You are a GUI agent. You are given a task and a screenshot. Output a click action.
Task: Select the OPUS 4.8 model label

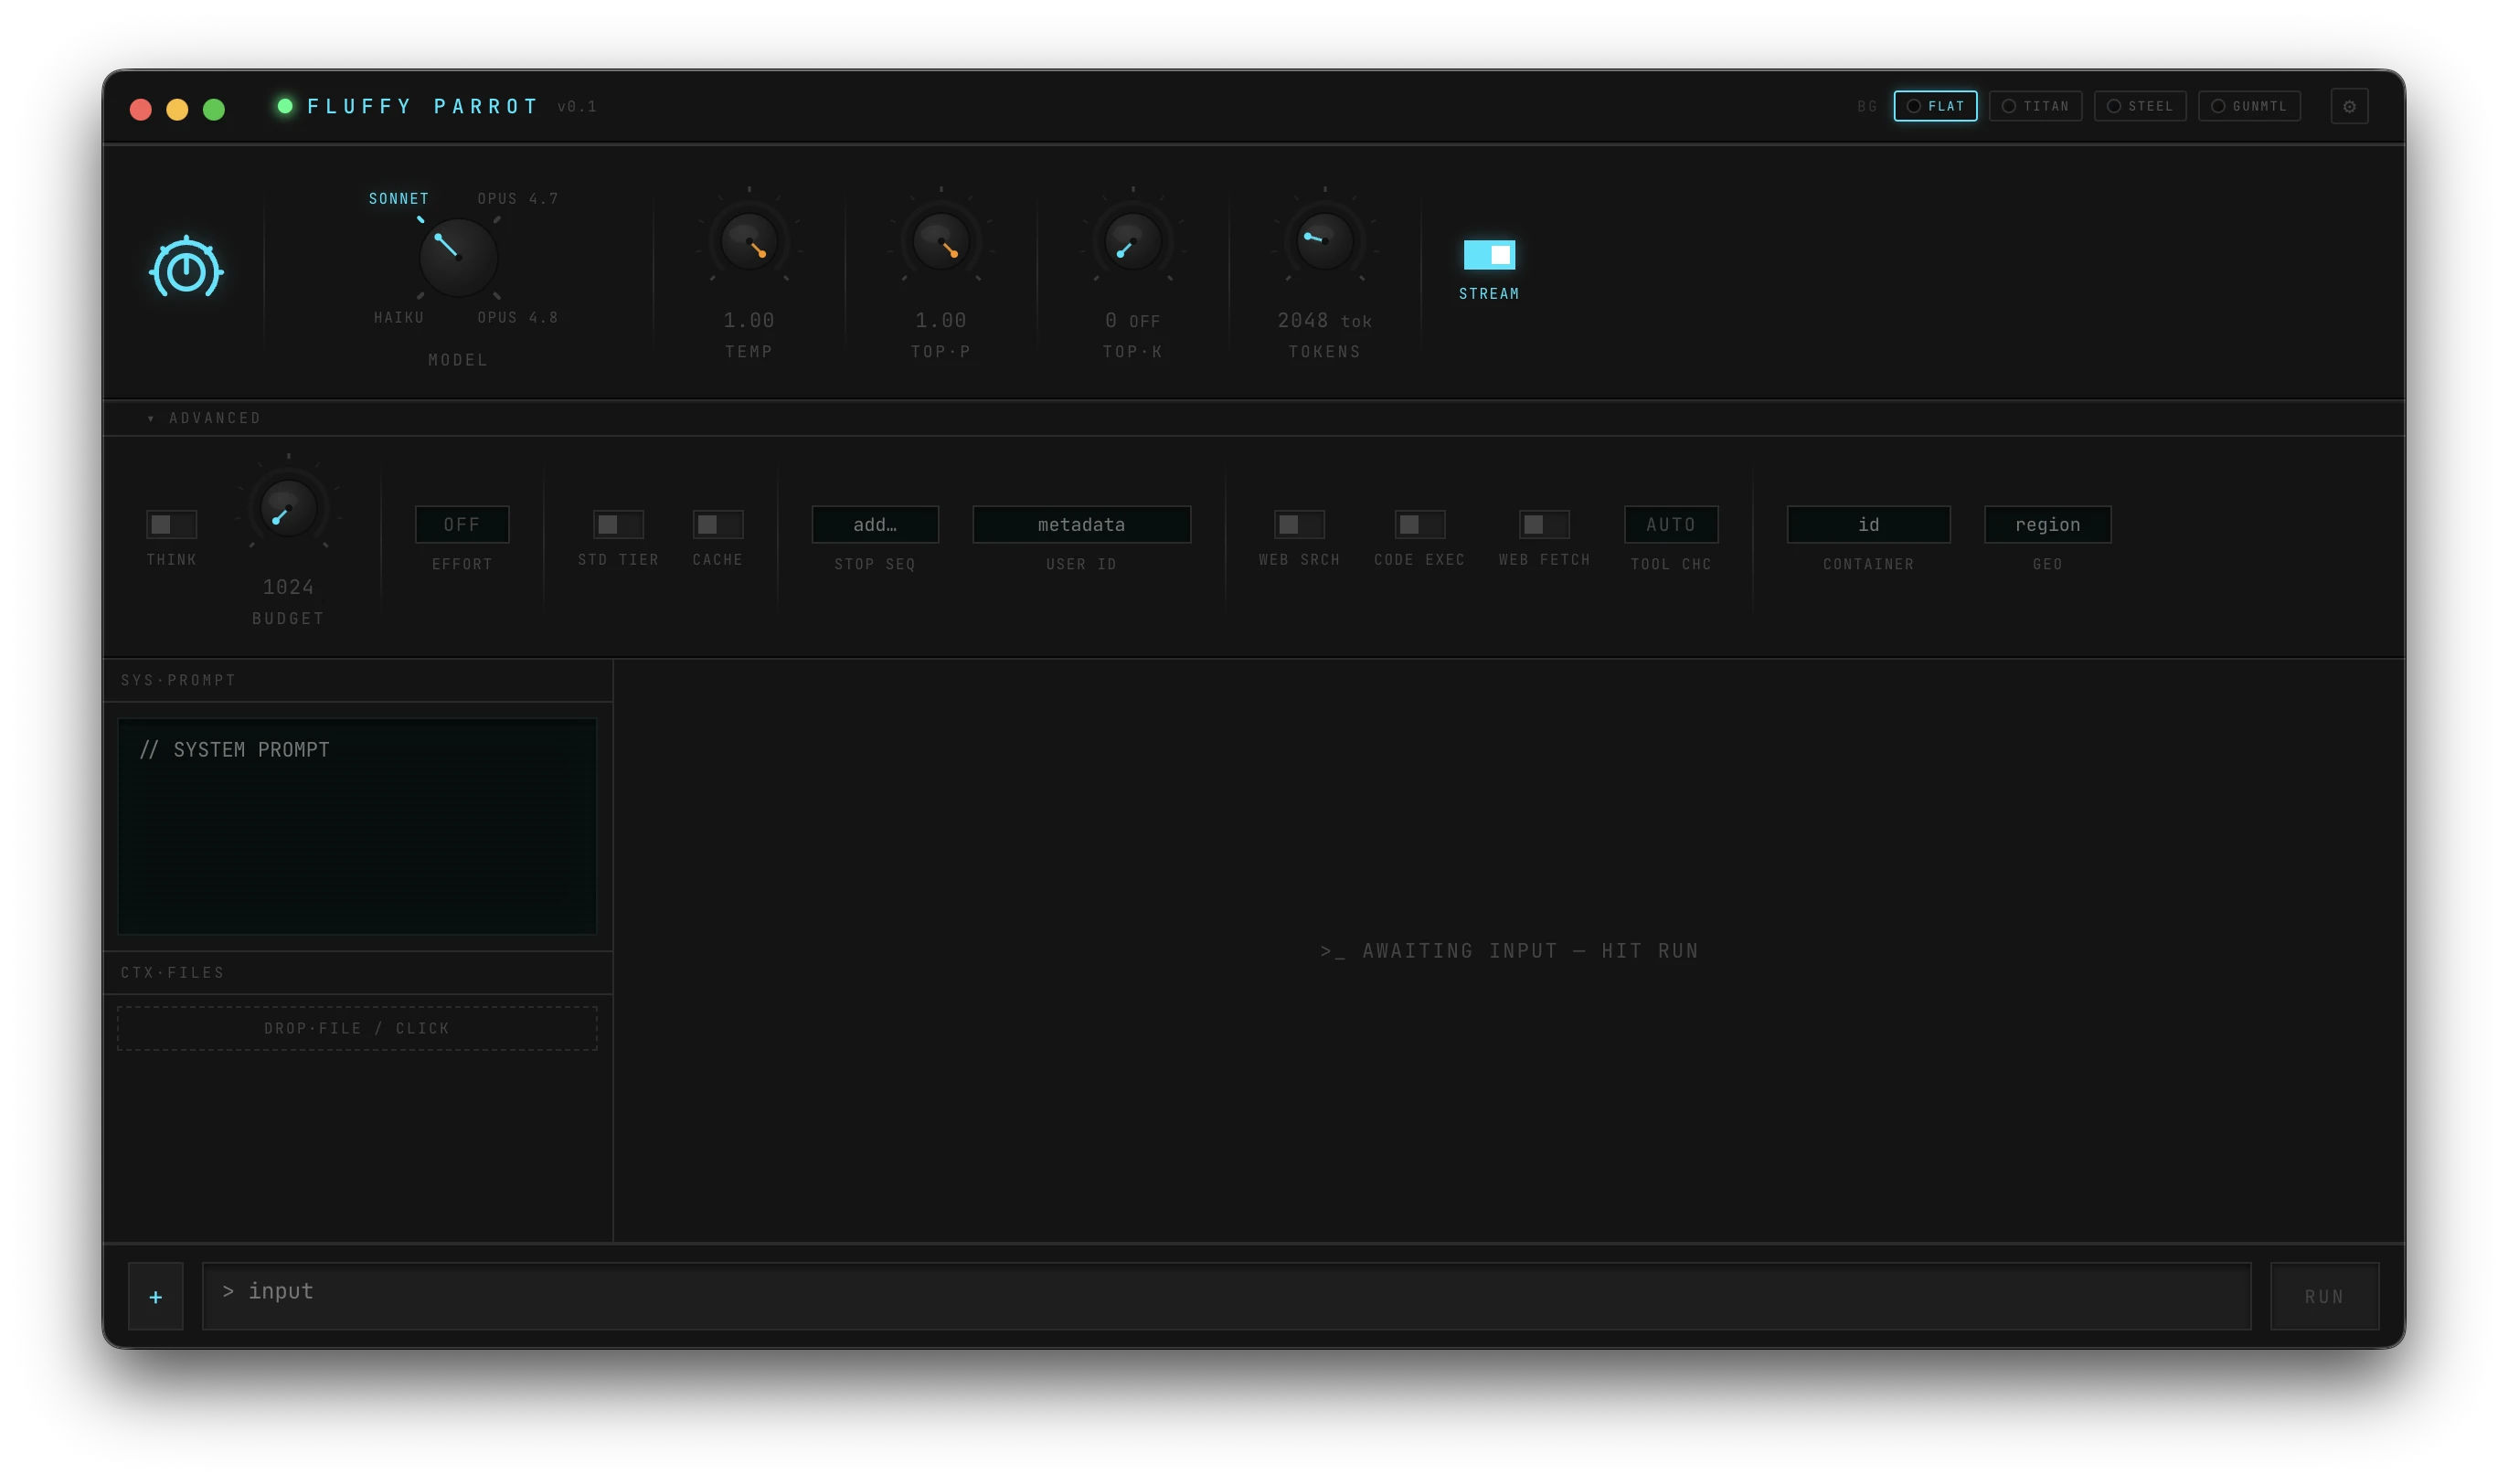click(518, 318)
